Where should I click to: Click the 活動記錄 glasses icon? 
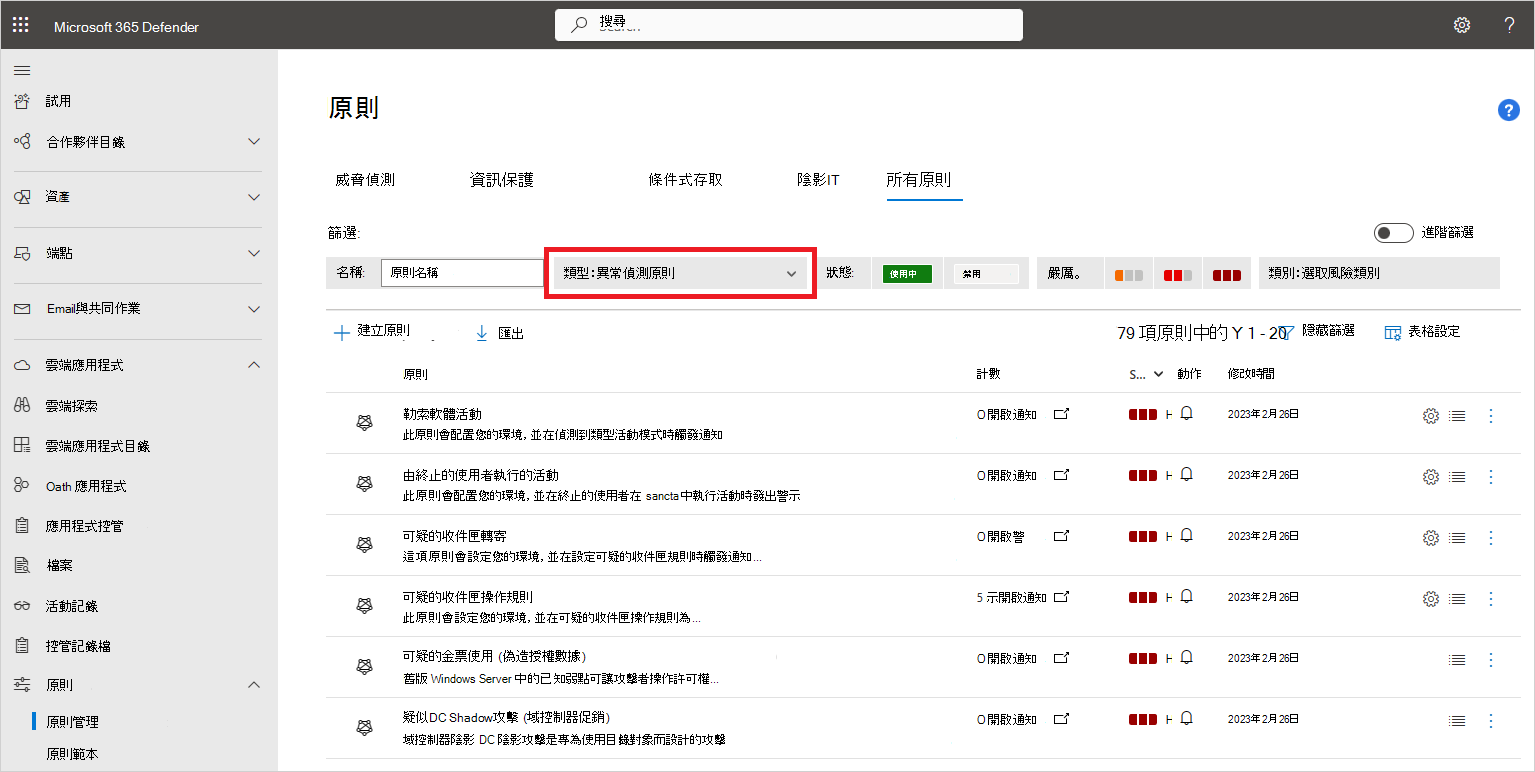click(x=22, y=606)
